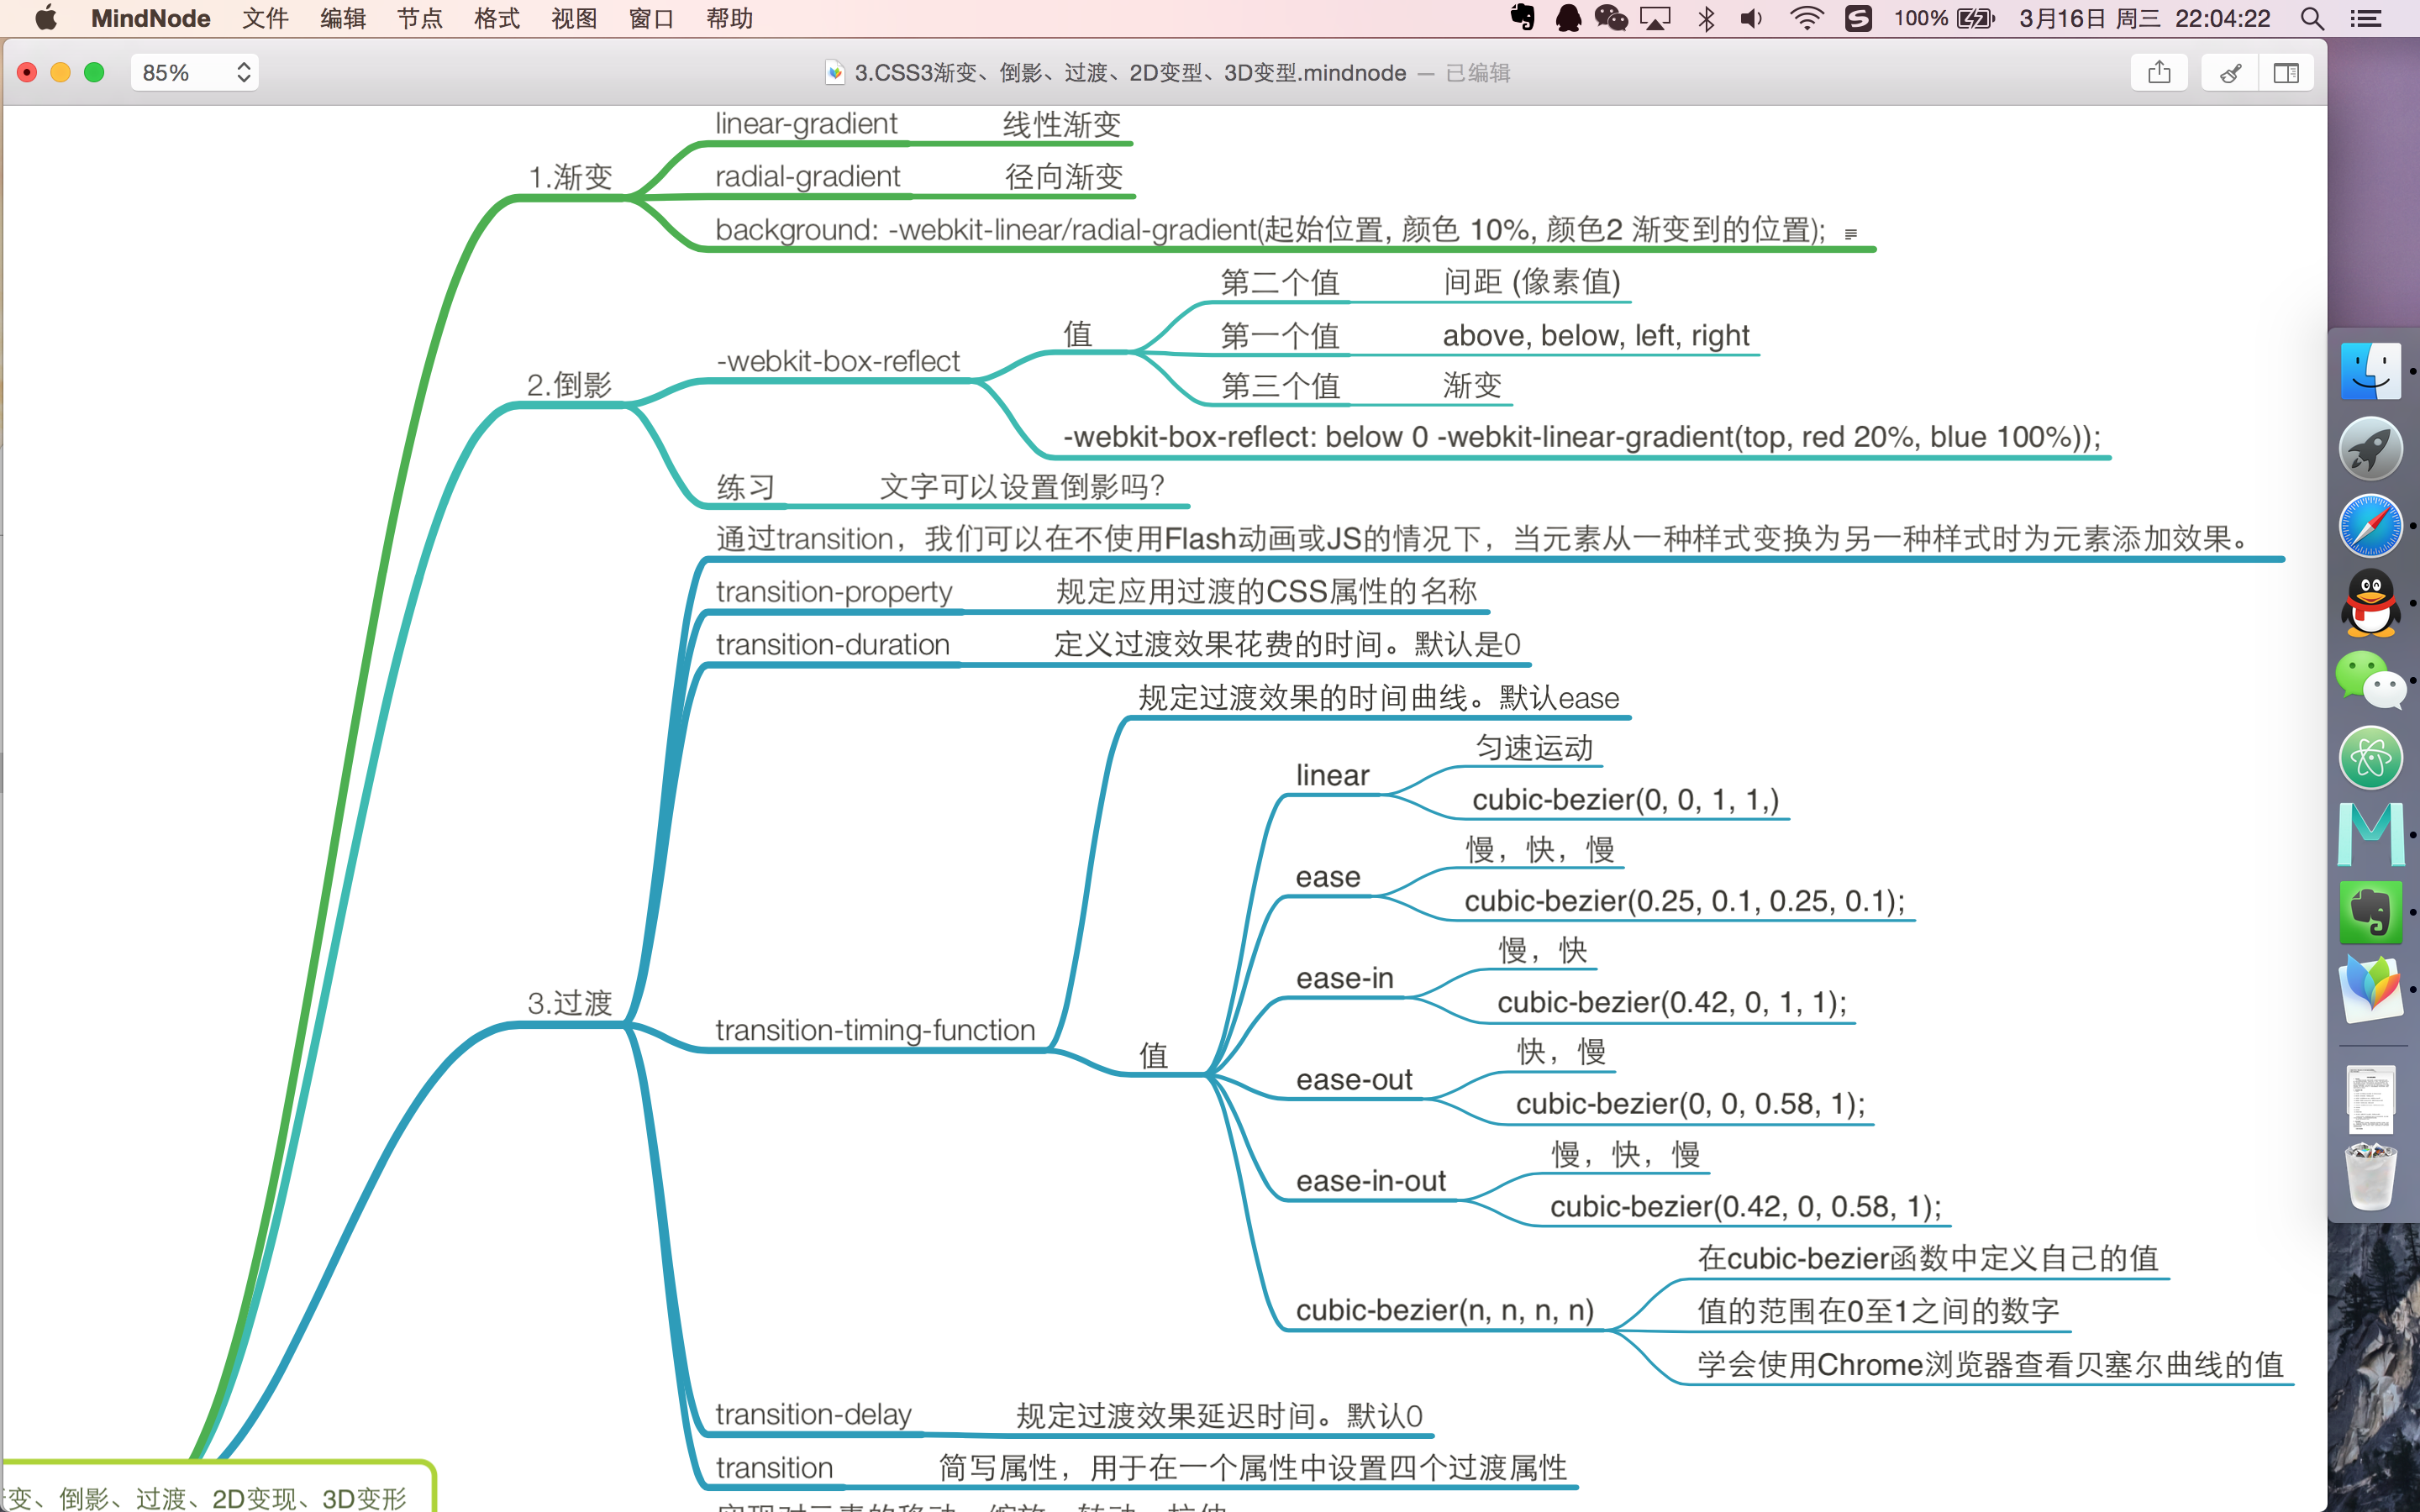Select the 3.过渡 node

[x=570, y=1003]
